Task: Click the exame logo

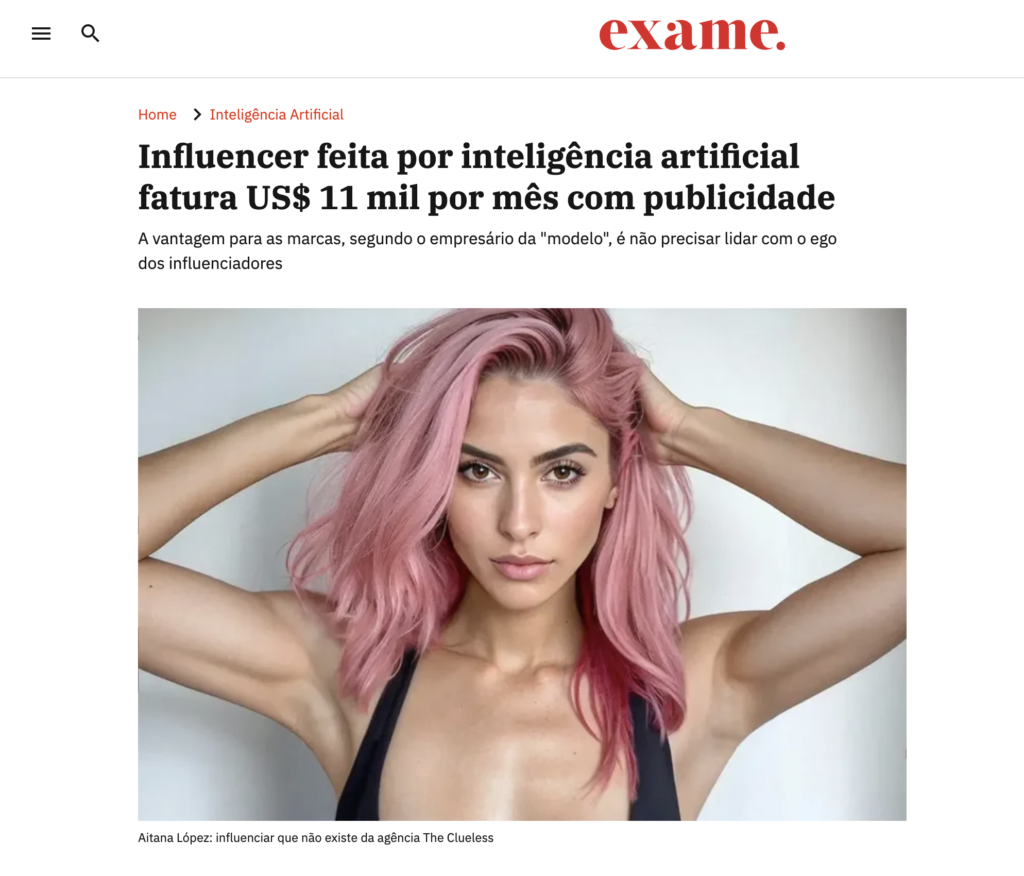Action: 692,33
